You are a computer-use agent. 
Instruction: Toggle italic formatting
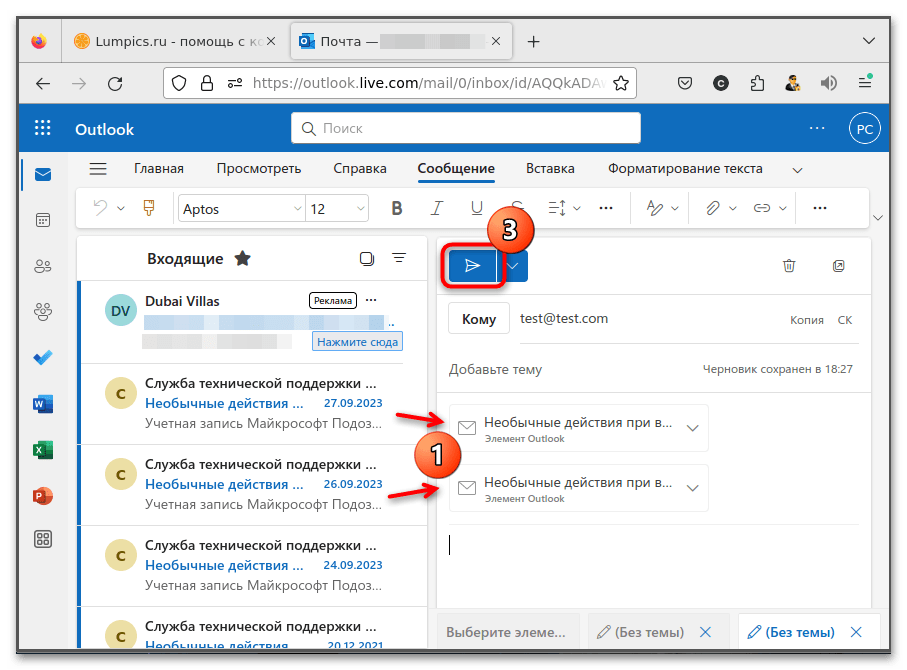click(x=437, y=208)
